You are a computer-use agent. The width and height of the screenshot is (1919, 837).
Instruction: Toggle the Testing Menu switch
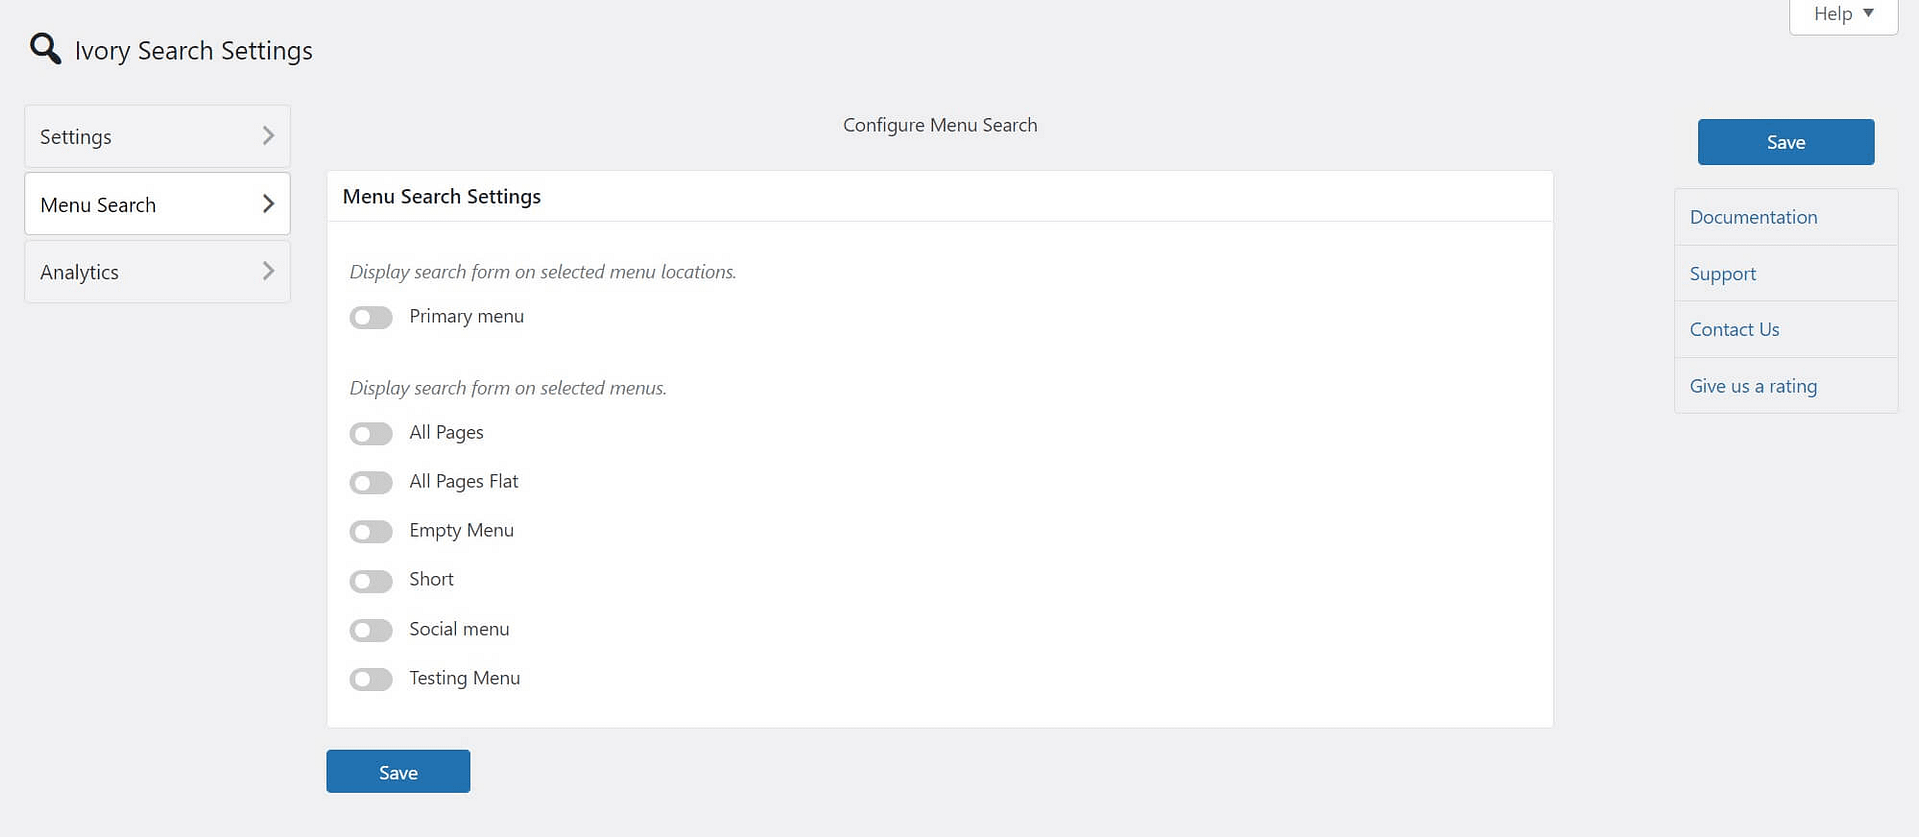pos(371,680)
